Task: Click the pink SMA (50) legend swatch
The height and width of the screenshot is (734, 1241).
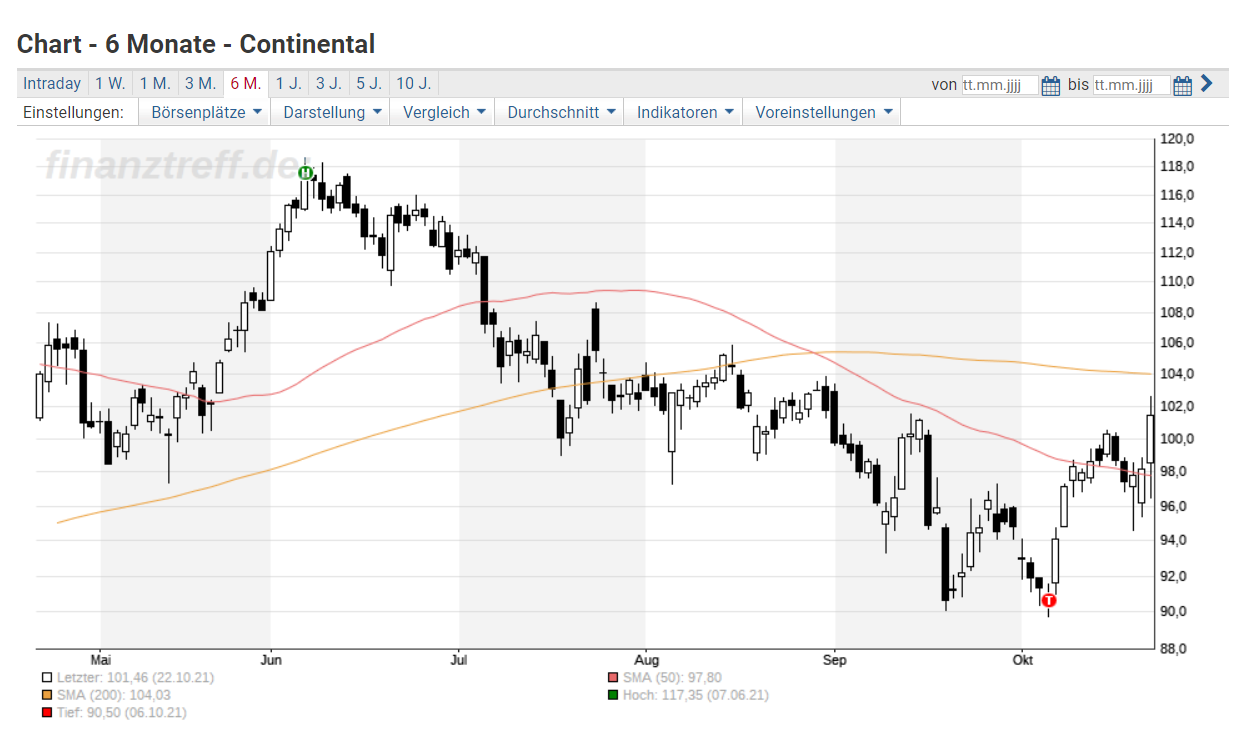Action: [611, 678]
